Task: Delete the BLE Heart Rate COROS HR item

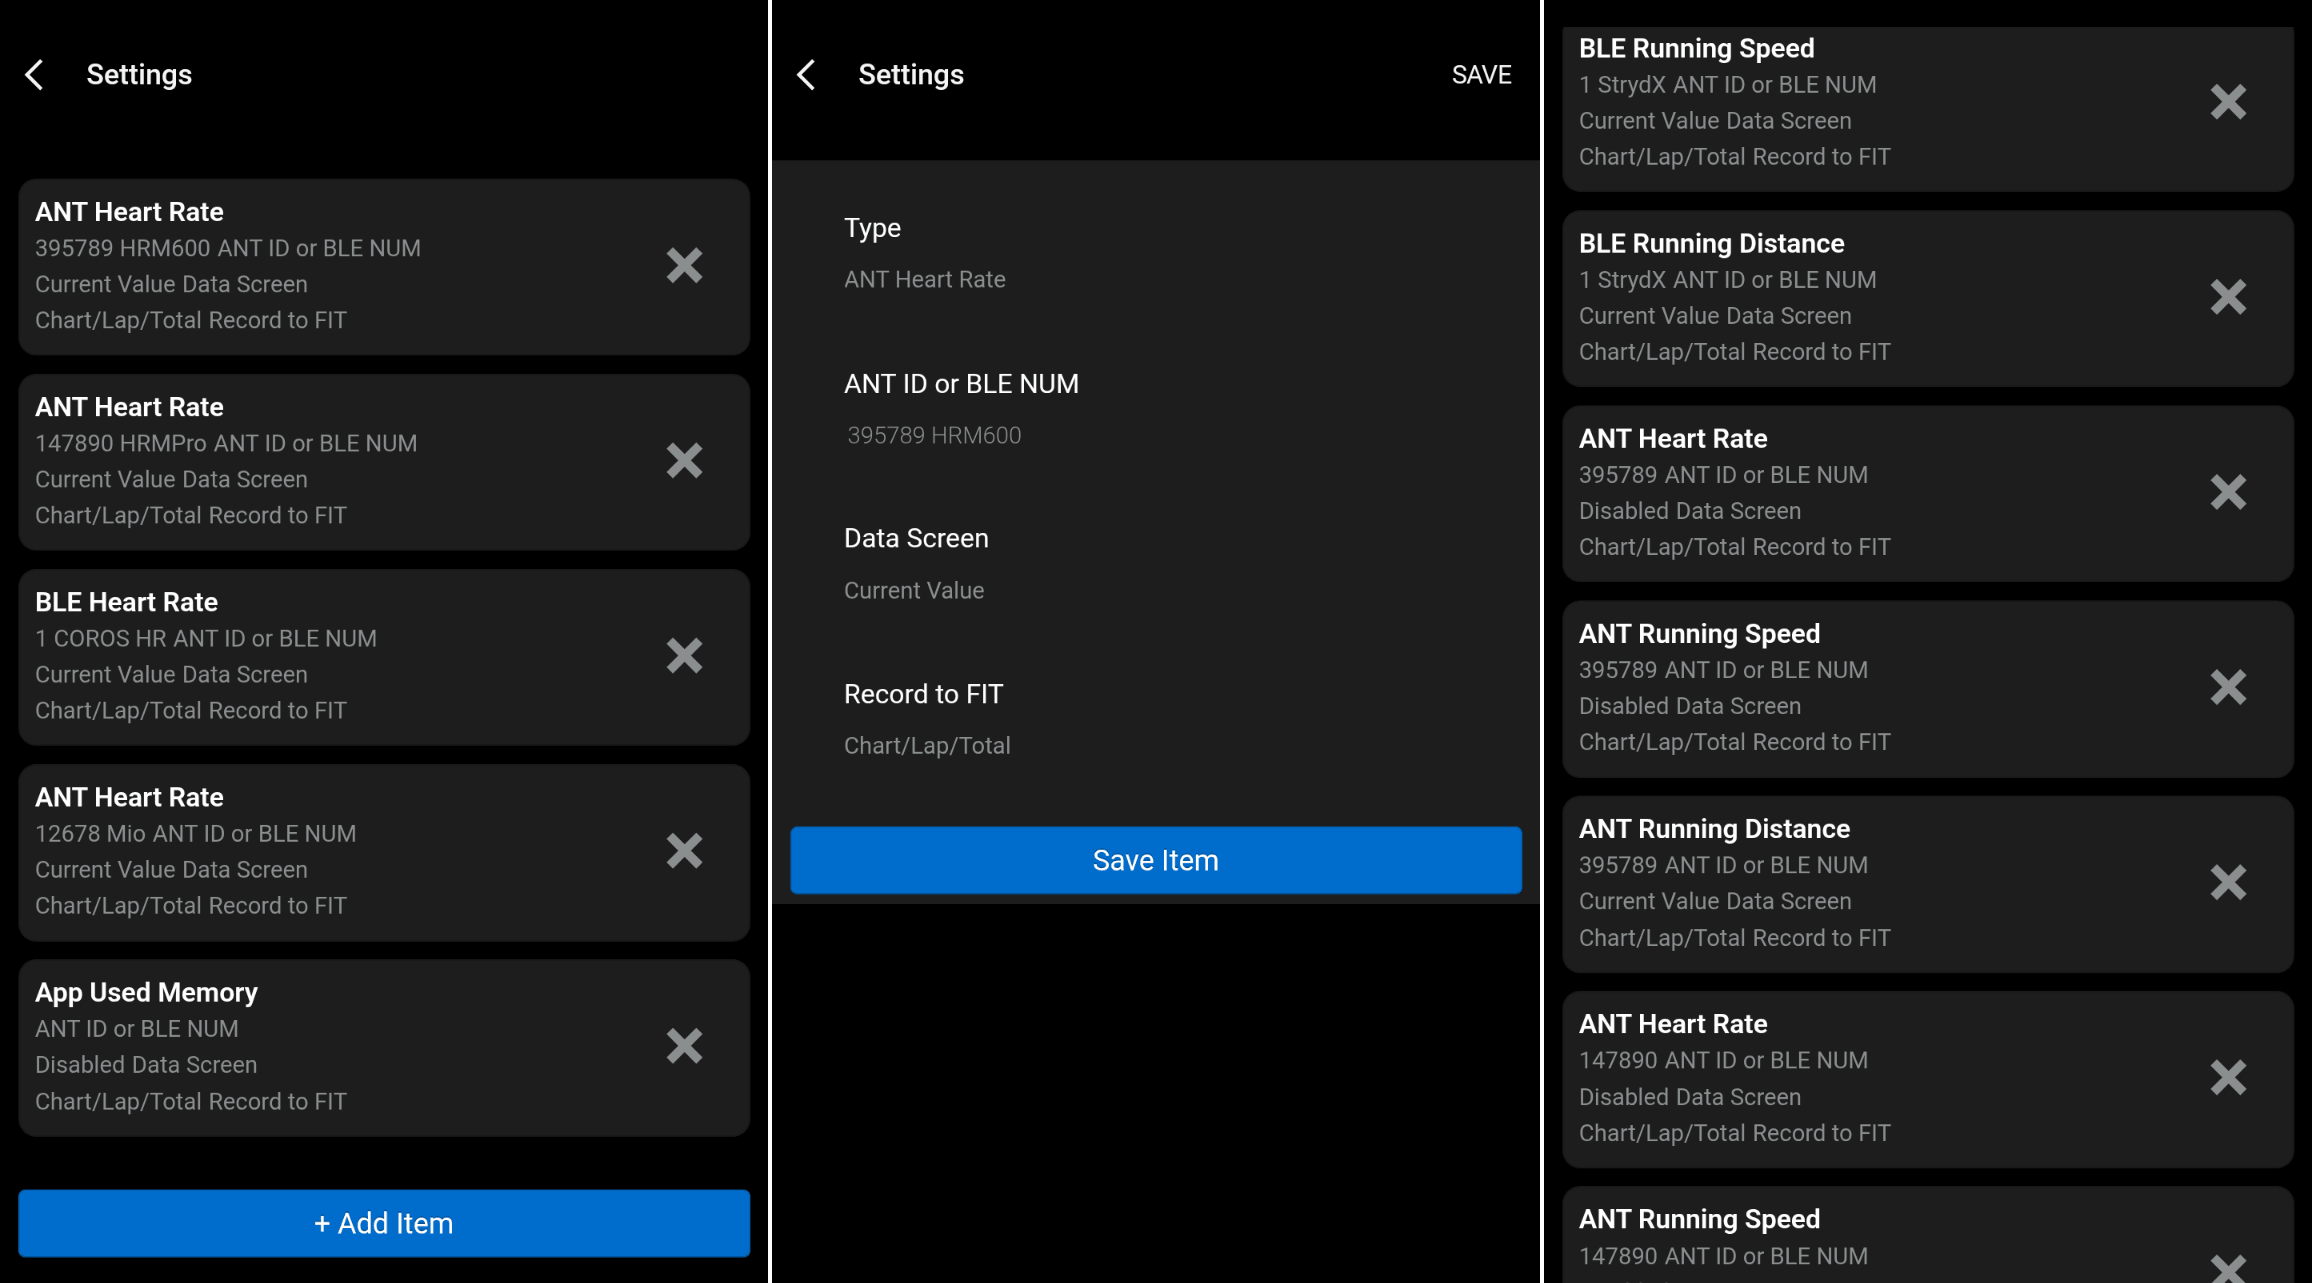Action: [x=685, y=656]
